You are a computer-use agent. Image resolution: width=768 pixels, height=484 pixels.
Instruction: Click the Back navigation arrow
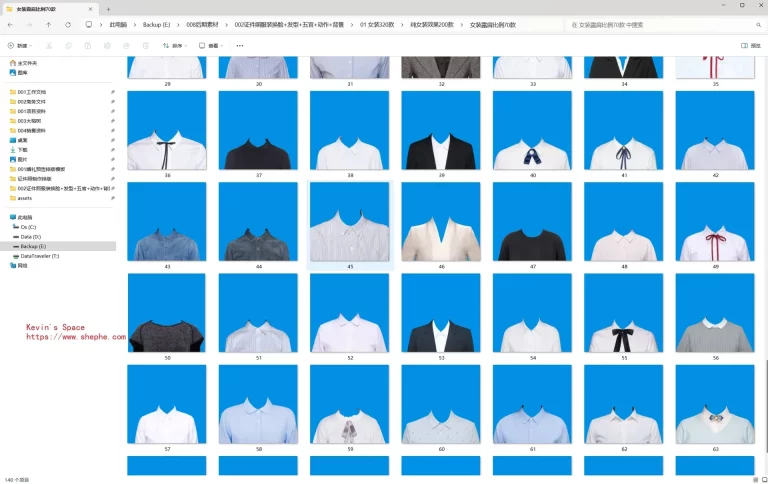[x=10, y=24]
